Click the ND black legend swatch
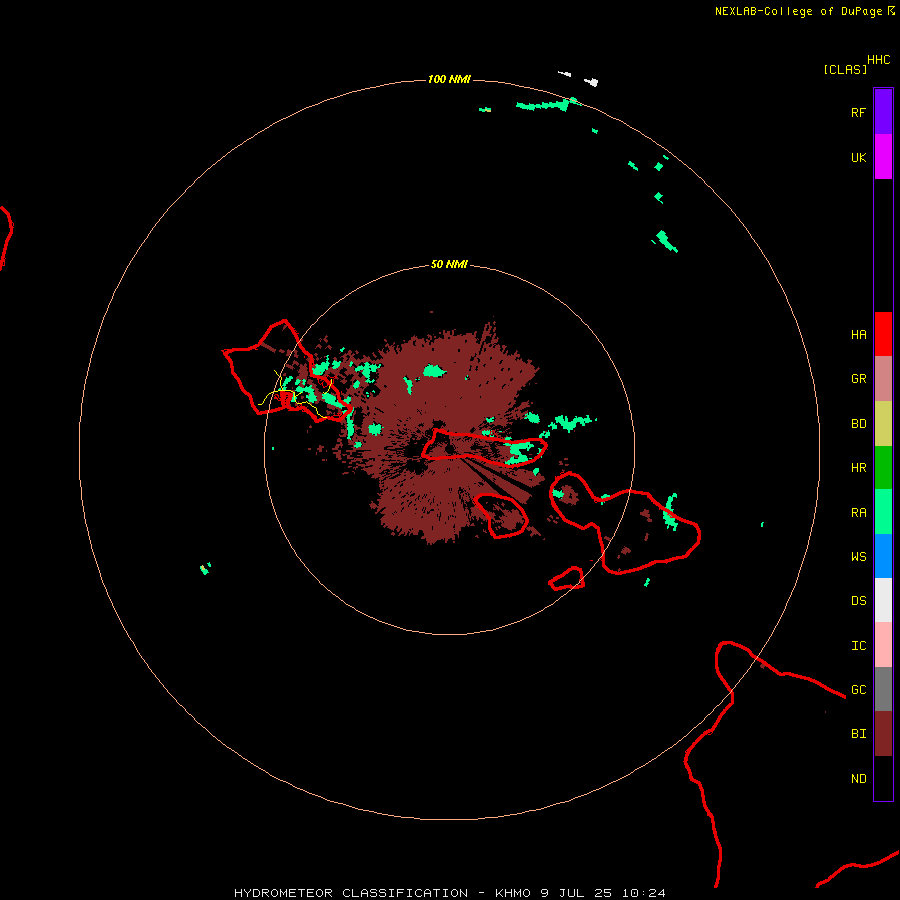 point(883,778)
